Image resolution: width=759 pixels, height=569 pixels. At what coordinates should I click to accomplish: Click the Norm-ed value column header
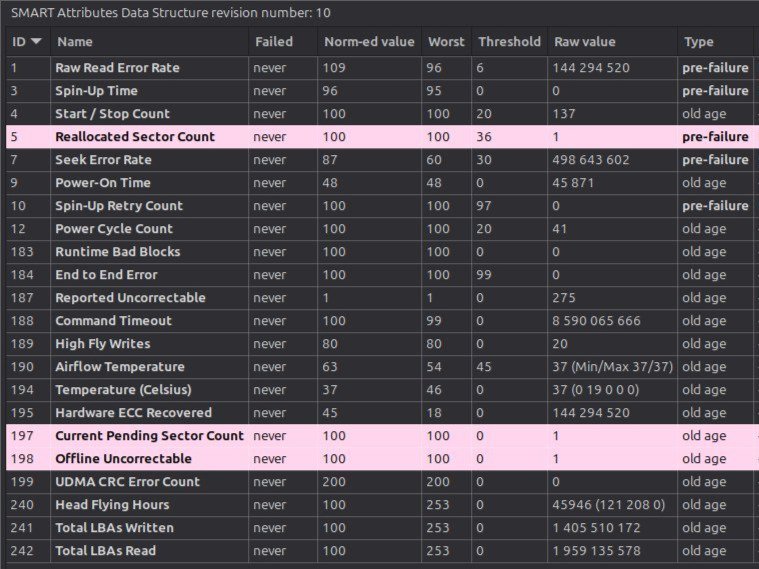point(368,42)
